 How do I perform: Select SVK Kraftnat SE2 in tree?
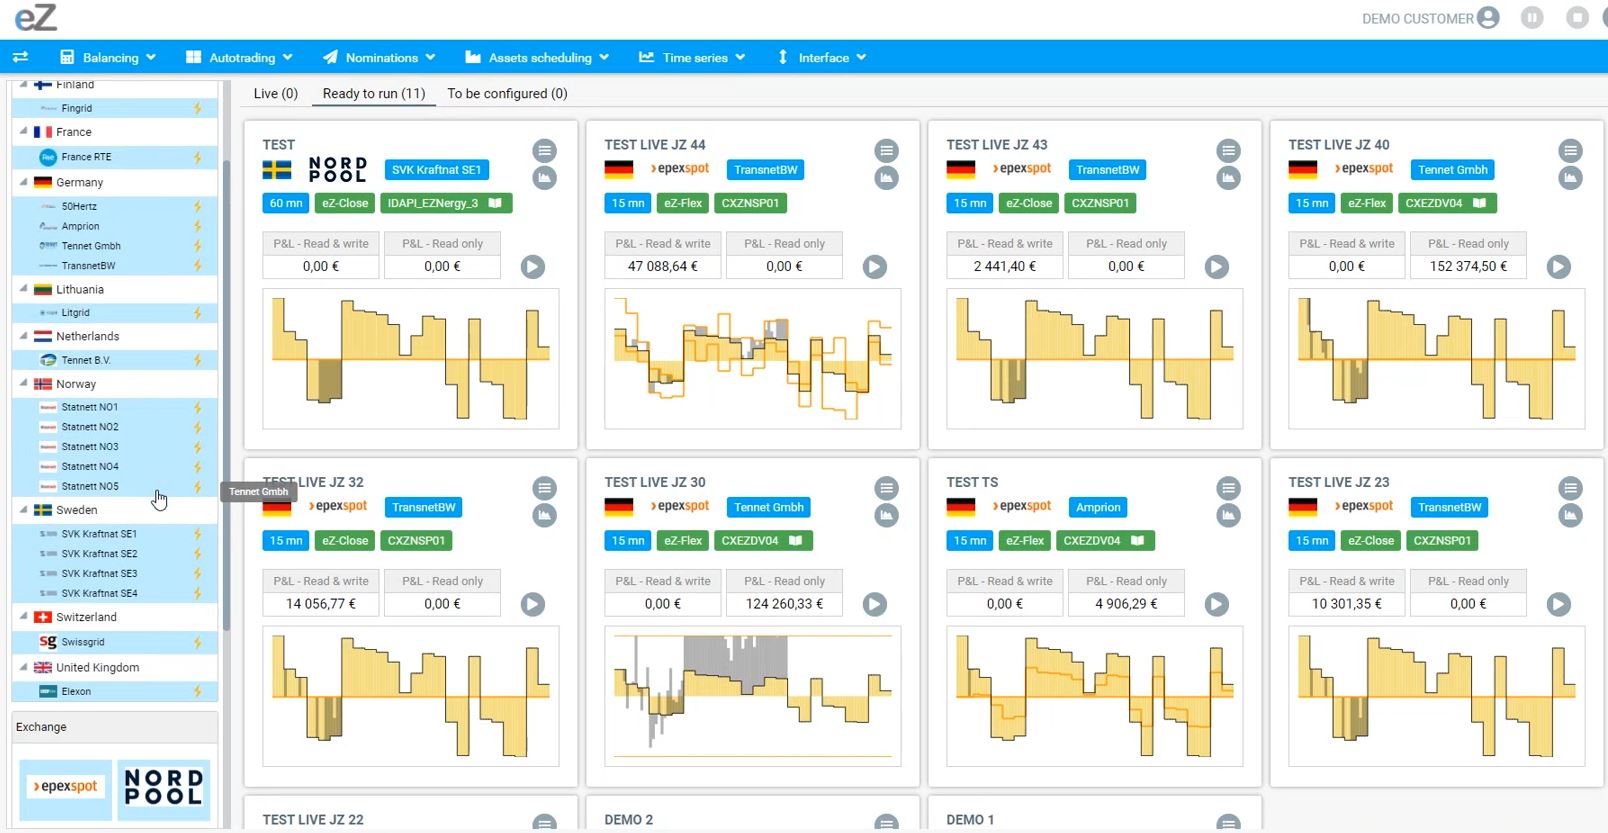point(115,554)
